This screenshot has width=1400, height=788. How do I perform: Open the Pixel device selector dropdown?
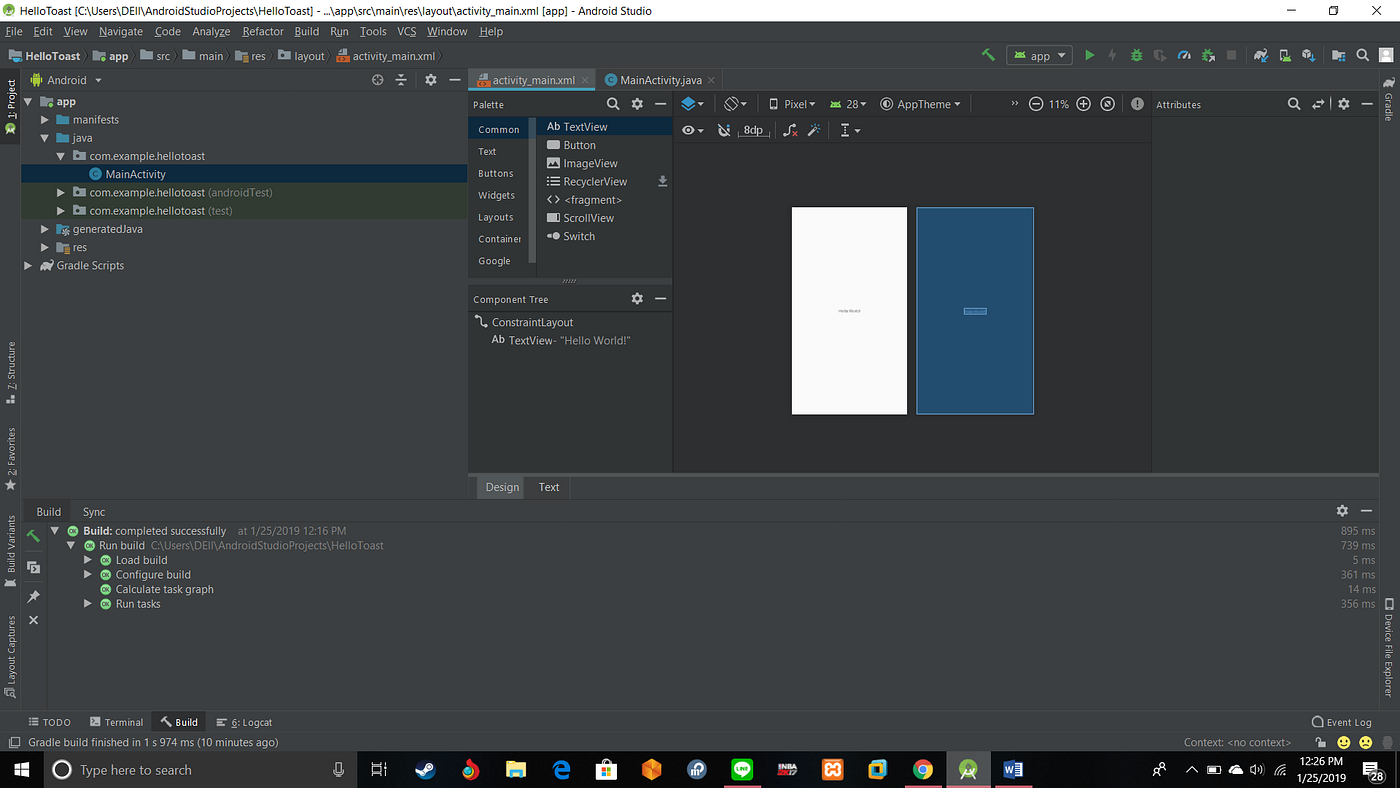[x=795, y=103]
